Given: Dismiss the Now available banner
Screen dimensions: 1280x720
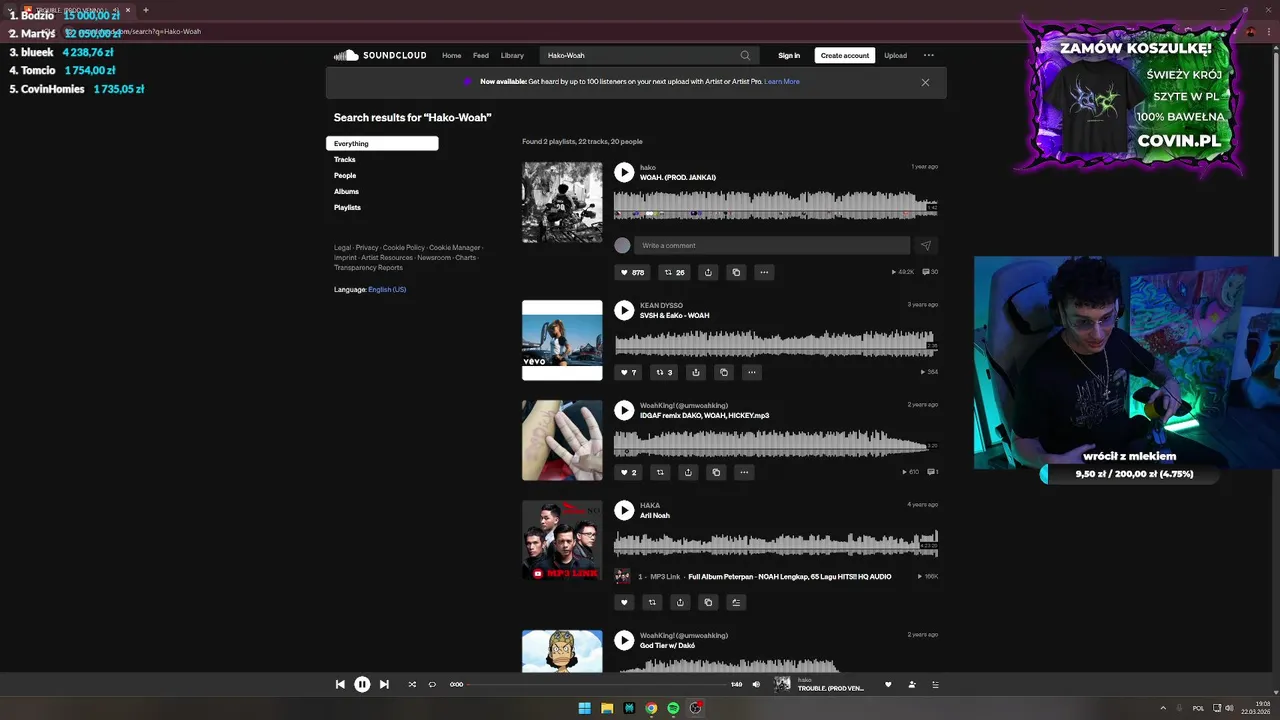Looking at the screenshot, I should point(925,82).
